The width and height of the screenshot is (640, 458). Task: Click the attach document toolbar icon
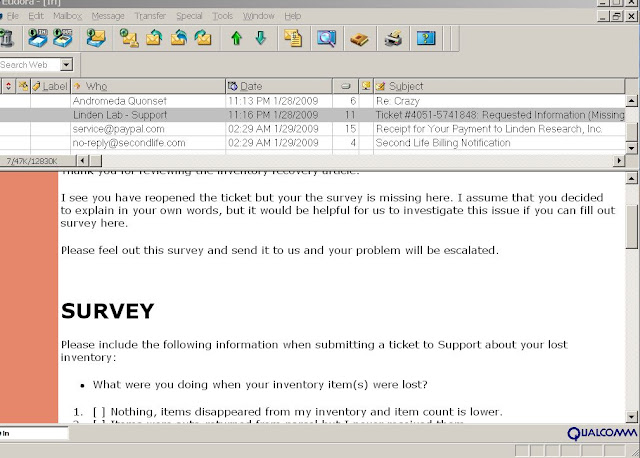[293, 38]
